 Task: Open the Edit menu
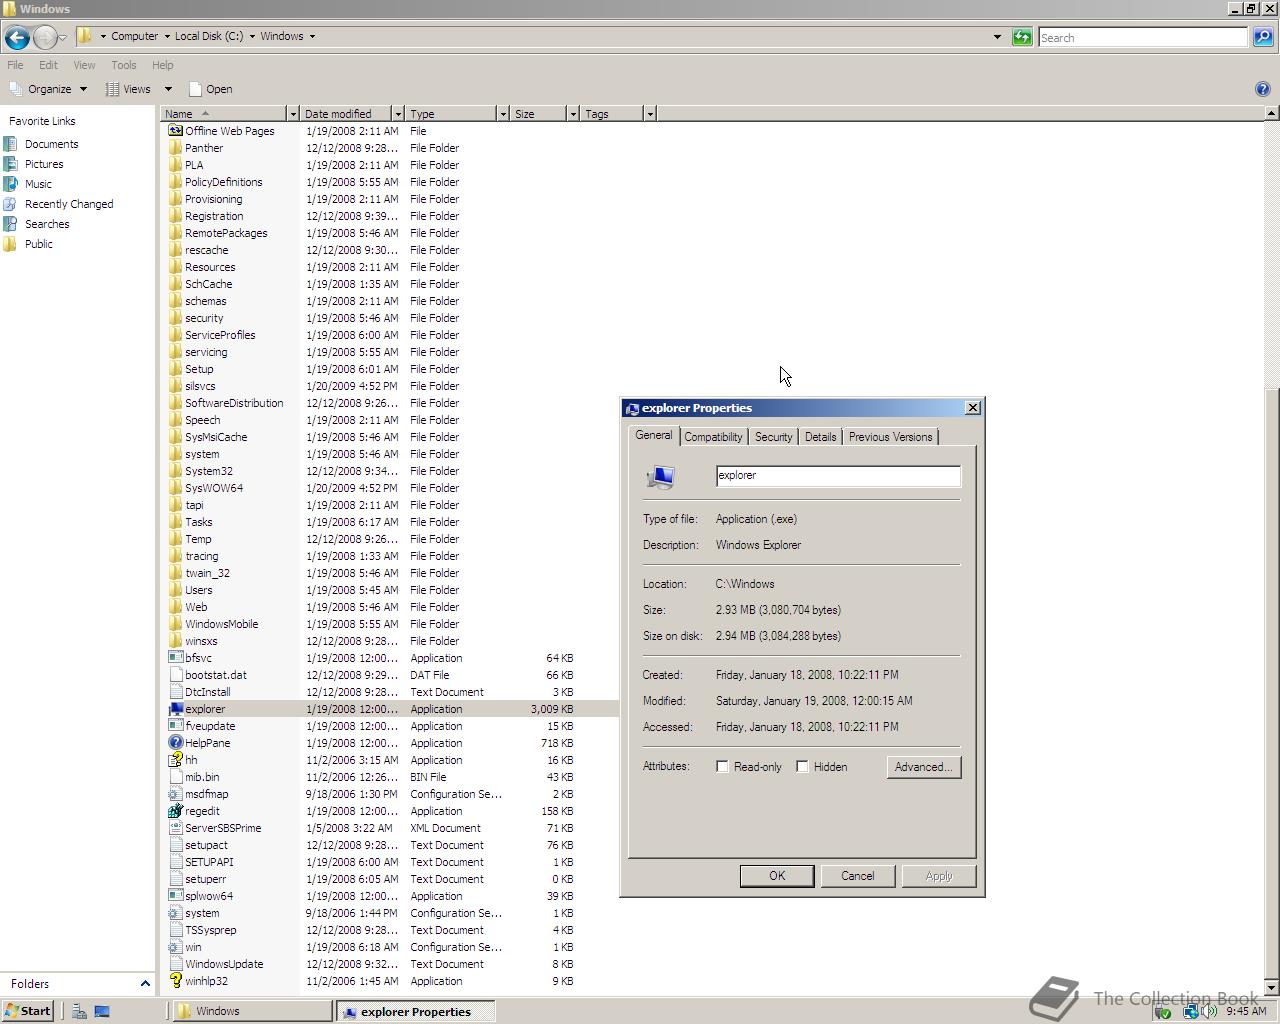click(48, 65)
